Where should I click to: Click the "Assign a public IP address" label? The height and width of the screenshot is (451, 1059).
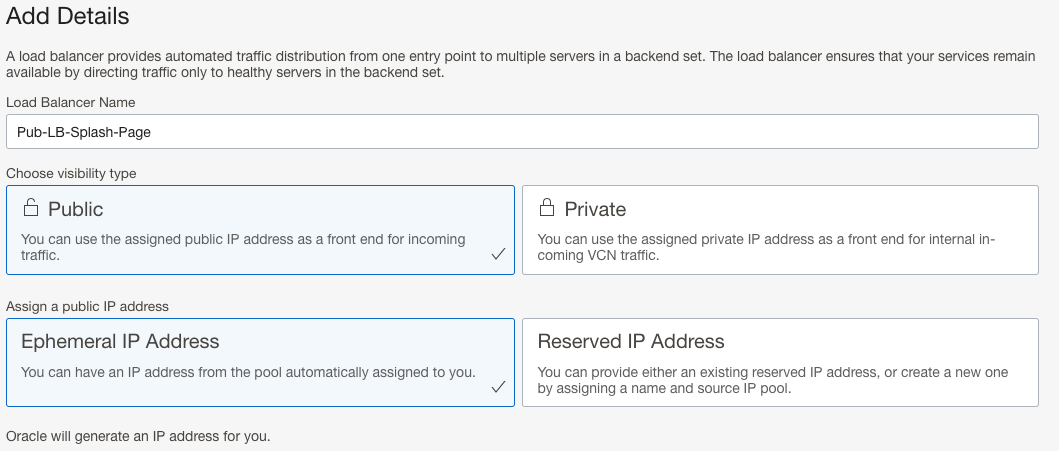pos(88,306)
